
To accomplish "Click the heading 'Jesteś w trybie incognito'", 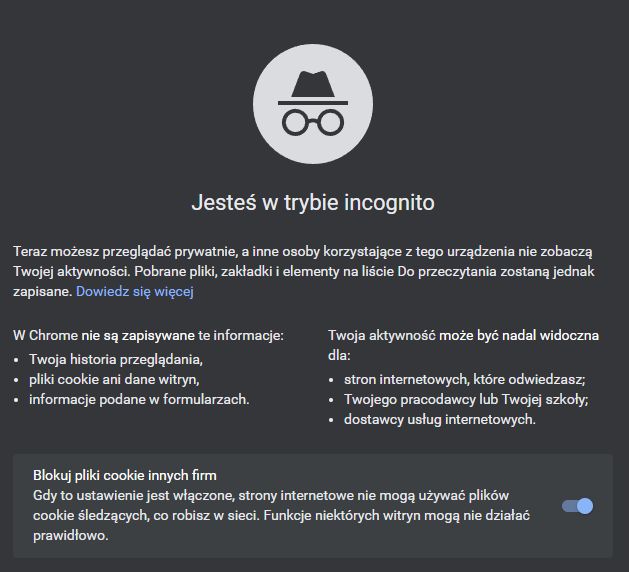I will click(313, 202).
